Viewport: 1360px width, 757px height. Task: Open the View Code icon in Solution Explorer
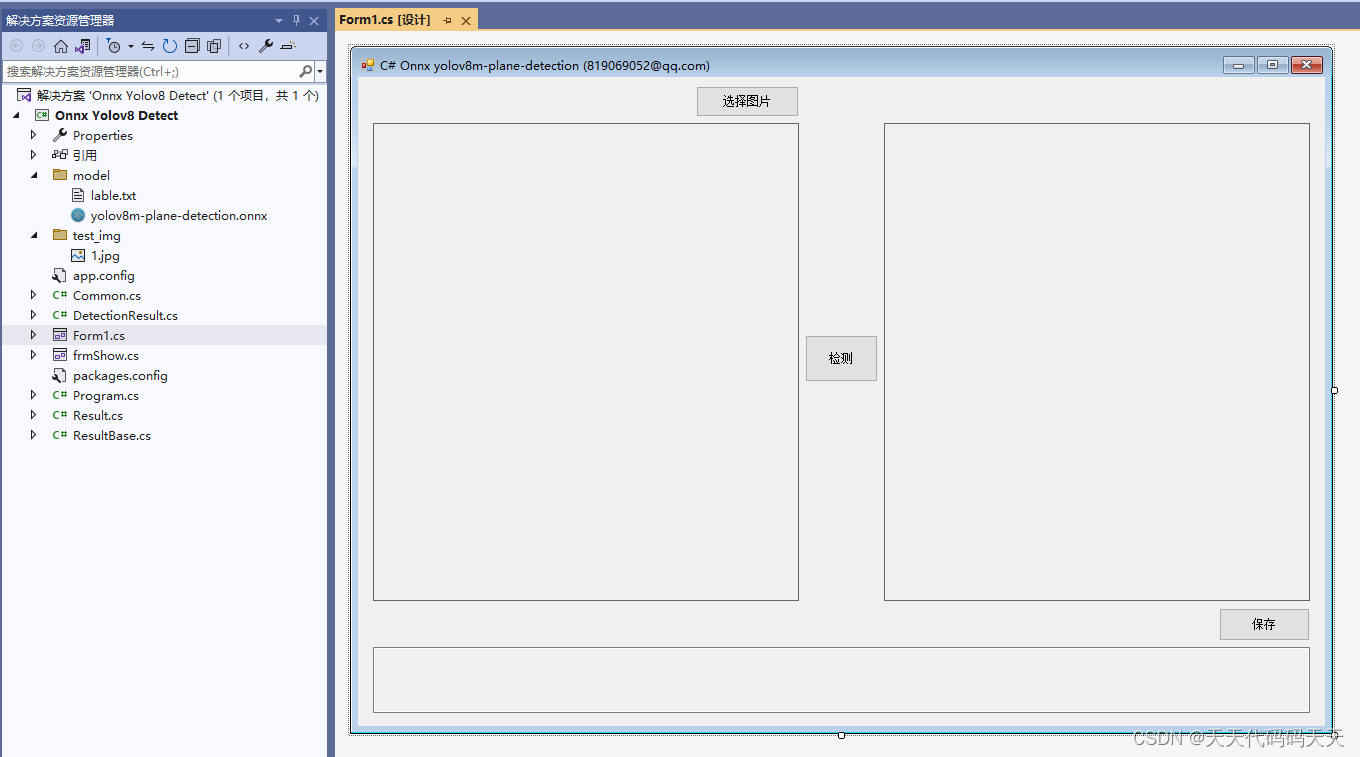(245, 45)
